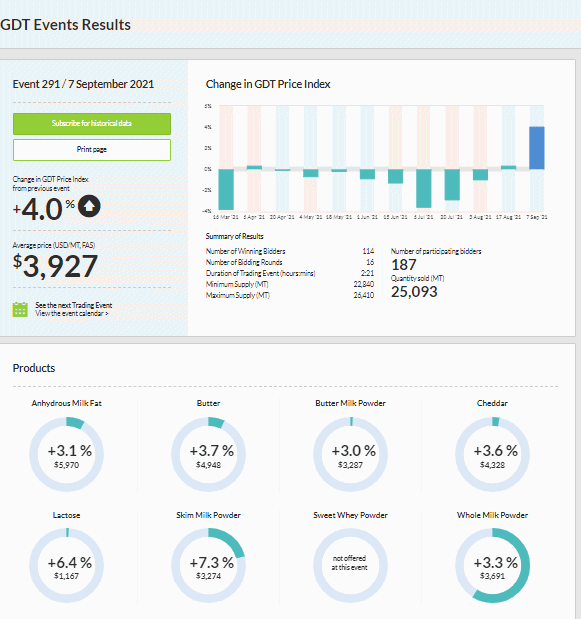
Task: Click the participating bidders value 187
Action: point(404,264)
